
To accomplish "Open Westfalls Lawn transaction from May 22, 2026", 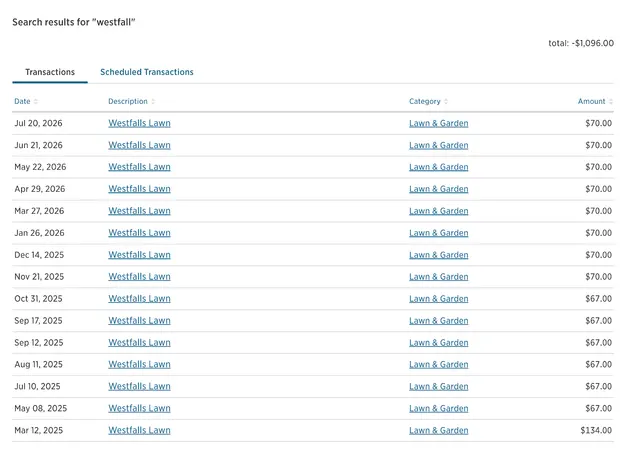I will (x=139, y=167).
